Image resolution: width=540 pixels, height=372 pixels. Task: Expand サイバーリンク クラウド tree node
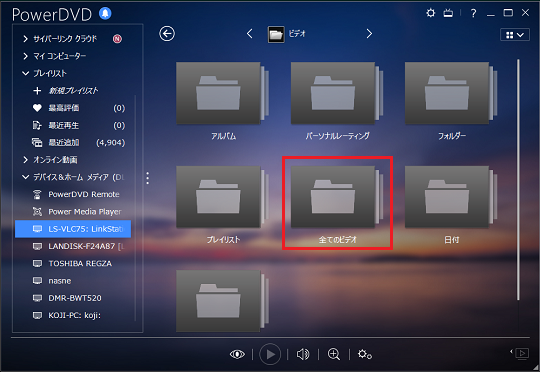pos(25,39)
